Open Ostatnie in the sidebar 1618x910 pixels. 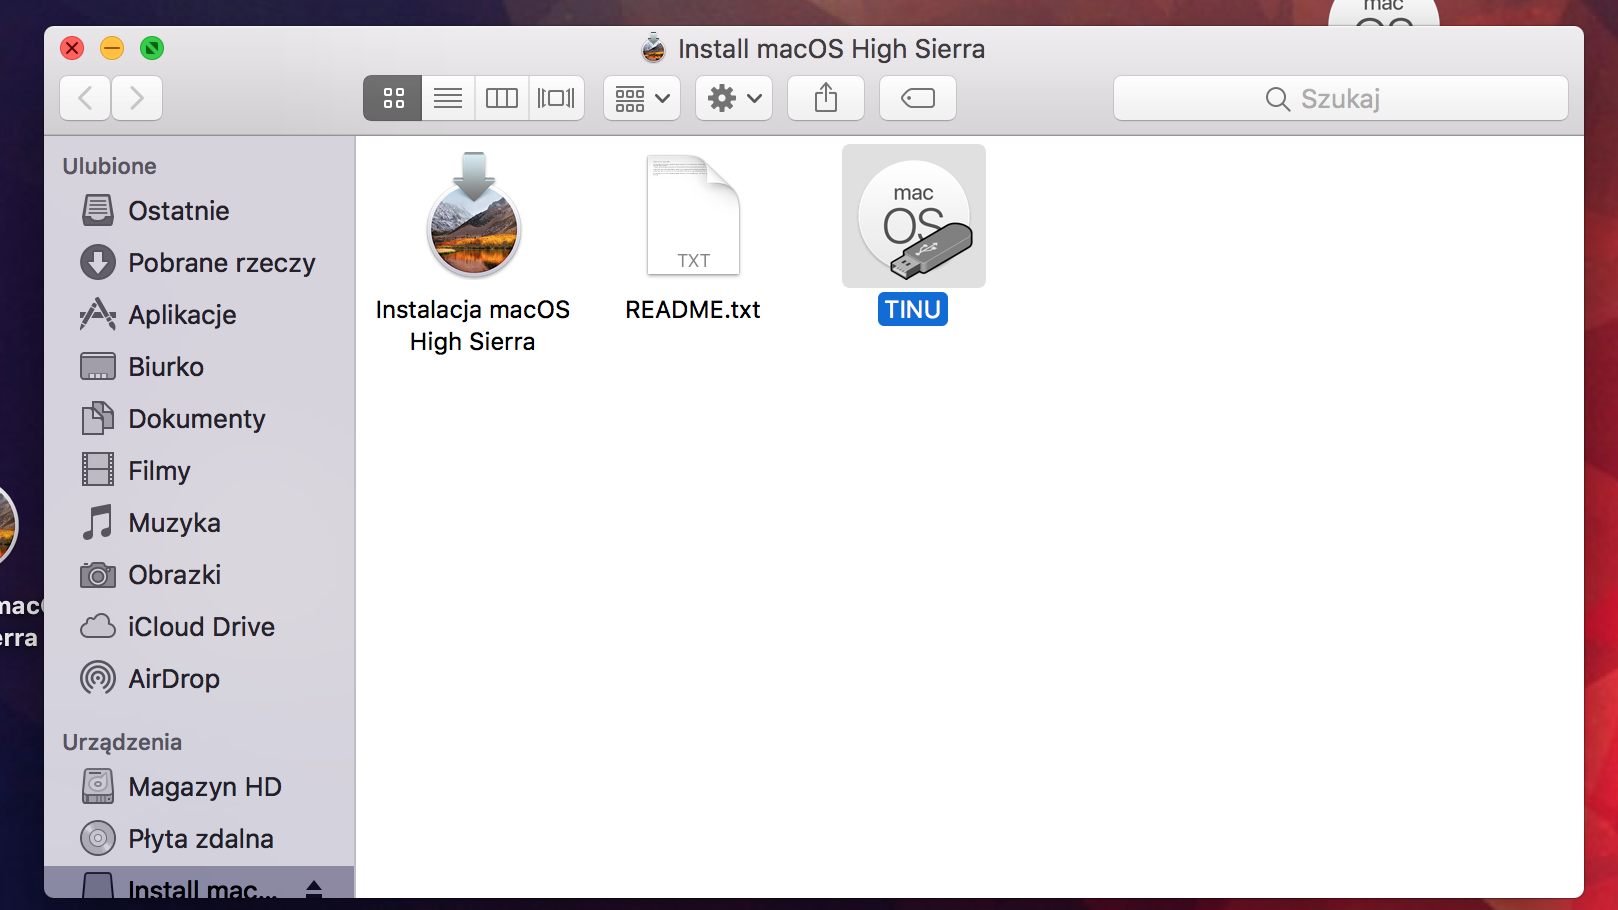[x=199, y=211]
